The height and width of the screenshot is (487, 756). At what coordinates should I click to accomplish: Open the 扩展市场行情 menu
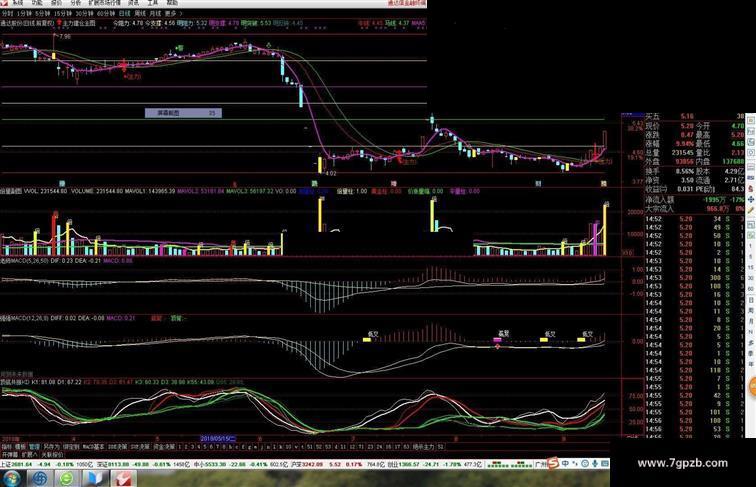point(104,3)
